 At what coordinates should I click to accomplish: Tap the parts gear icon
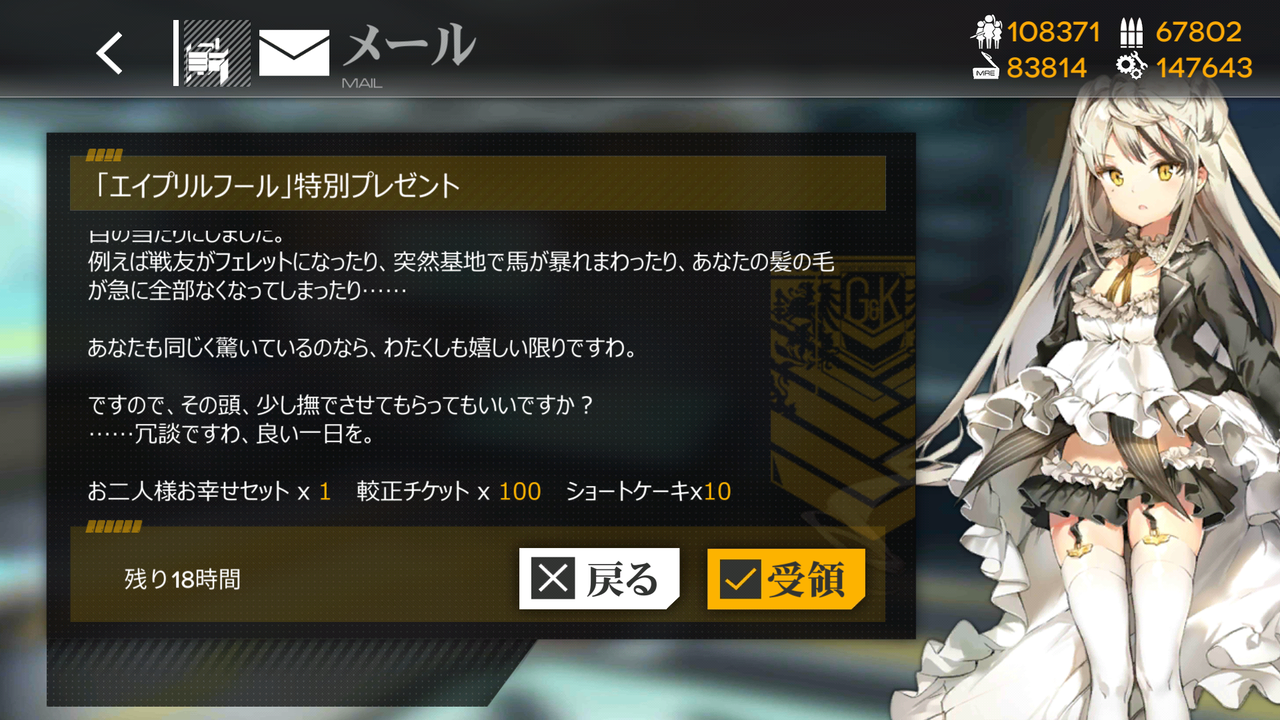1131,67
